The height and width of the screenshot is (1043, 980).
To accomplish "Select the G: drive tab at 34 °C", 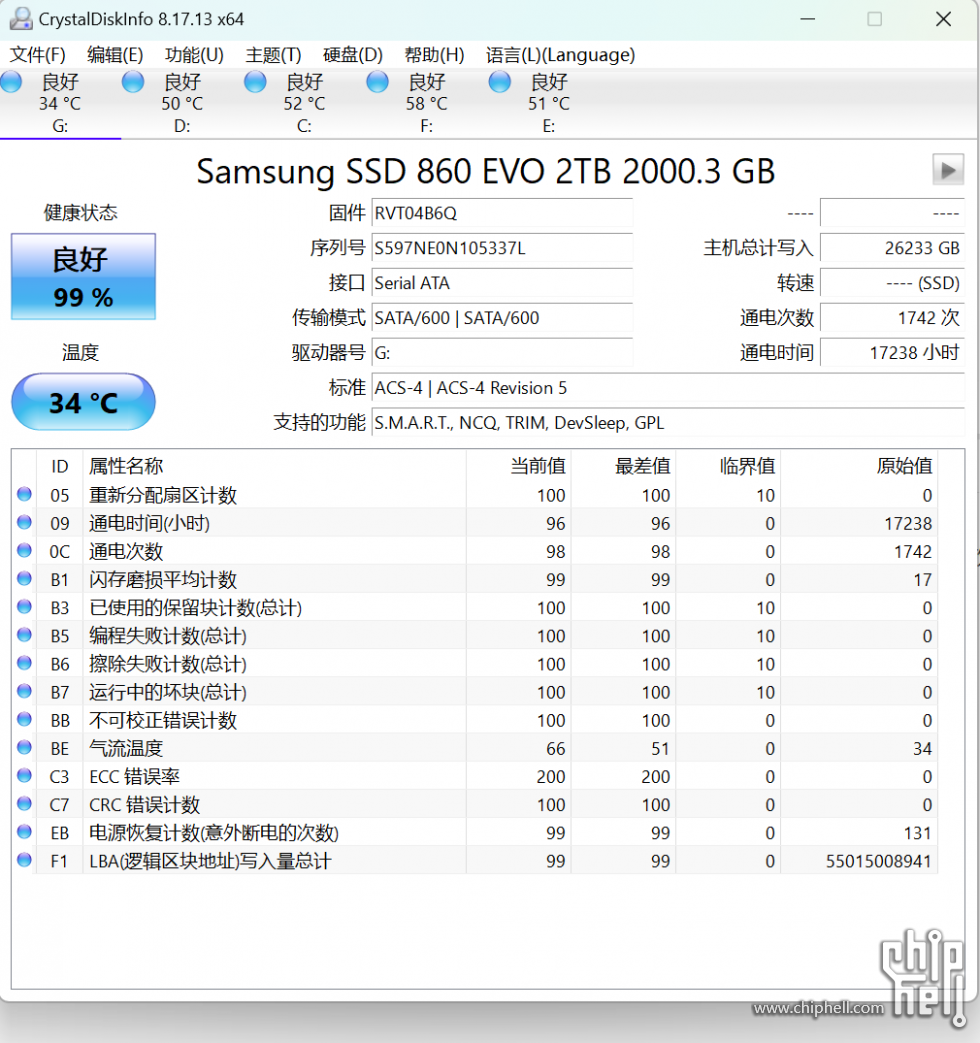I will [60, 103].
